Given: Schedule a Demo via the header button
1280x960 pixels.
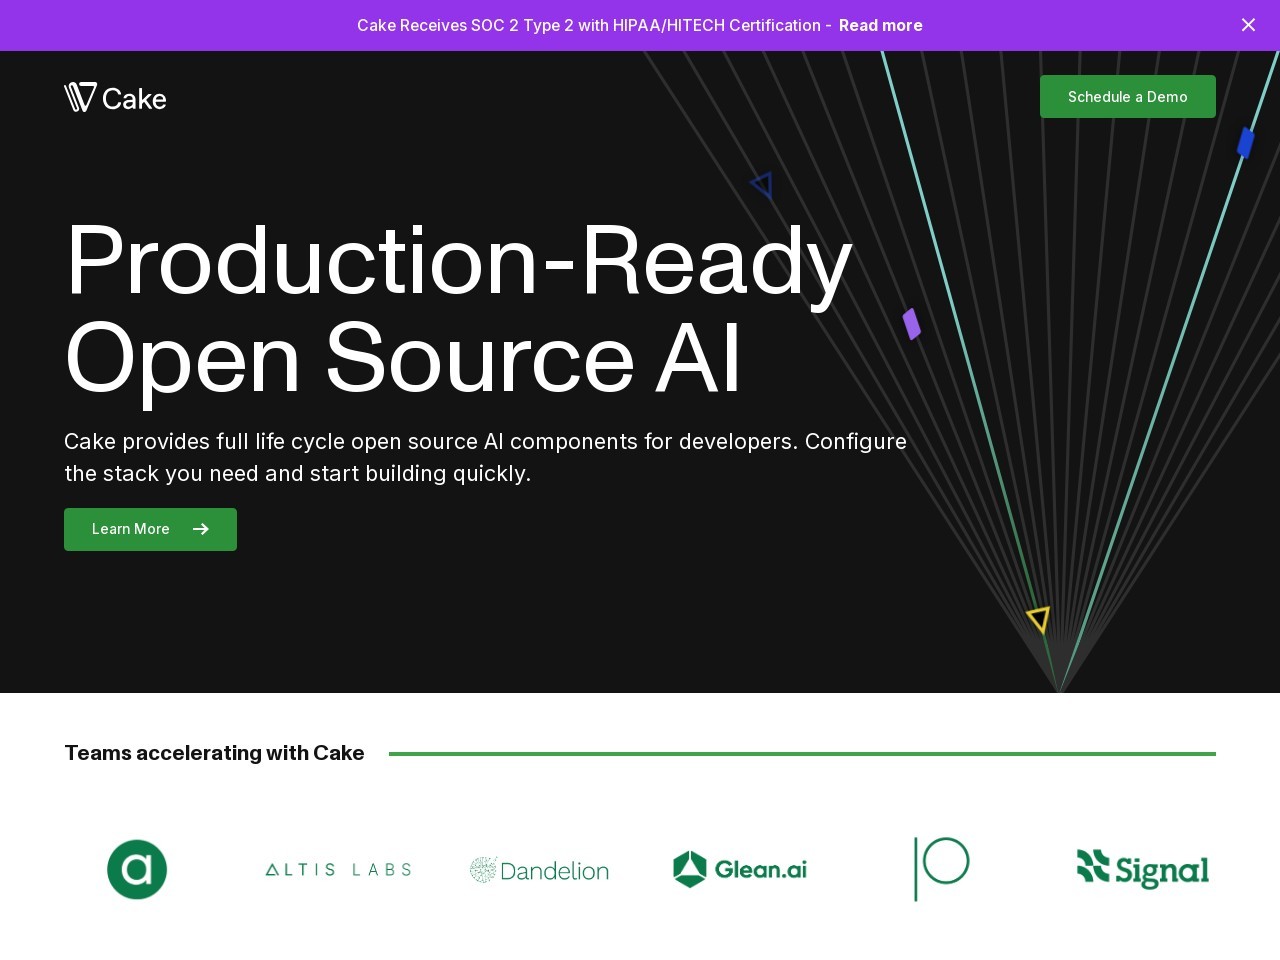Looking at the screenshot, I should pyautogui.click(x=1128, y=96).
